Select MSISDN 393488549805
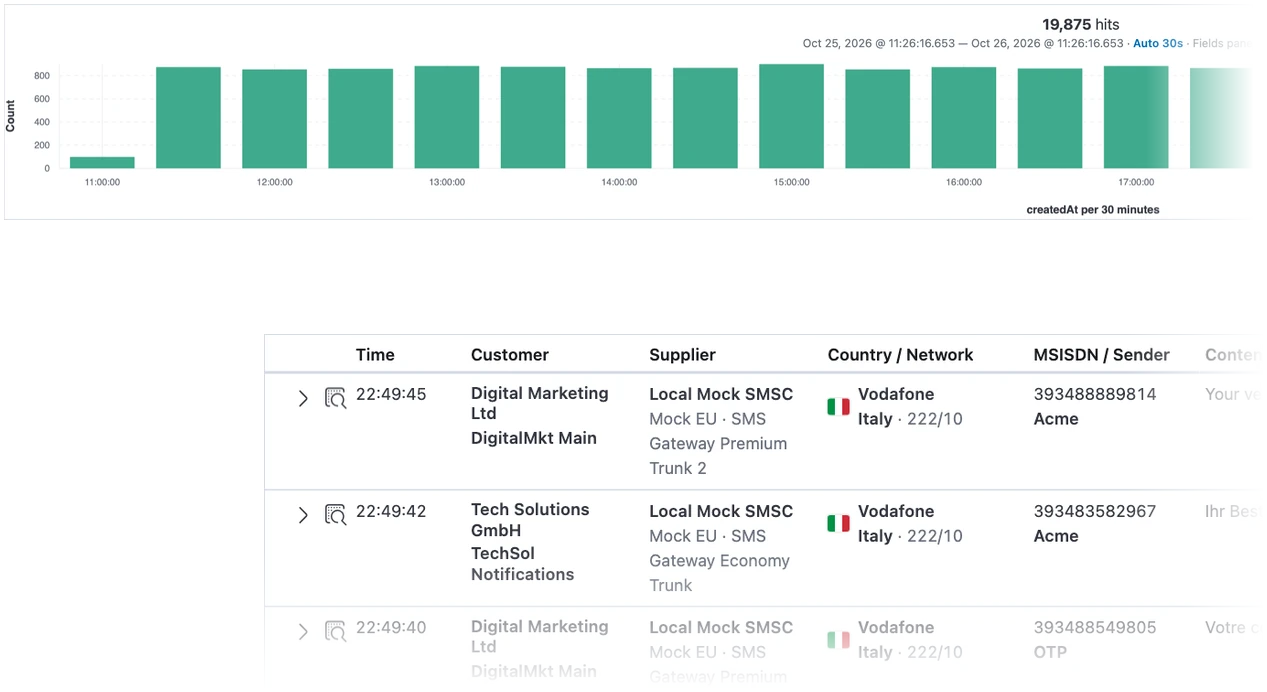Screen dimensions: 1267x692 [x=1095, y=627]
